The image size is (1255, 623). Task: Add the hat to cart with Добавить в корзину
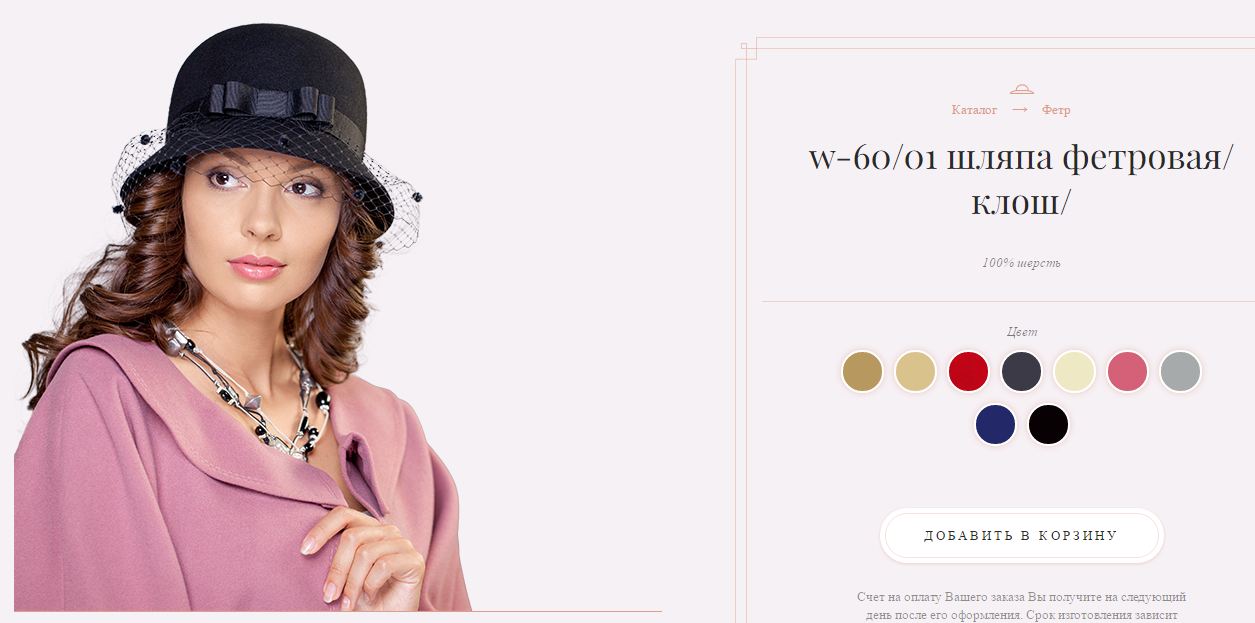click(1021, 535)
